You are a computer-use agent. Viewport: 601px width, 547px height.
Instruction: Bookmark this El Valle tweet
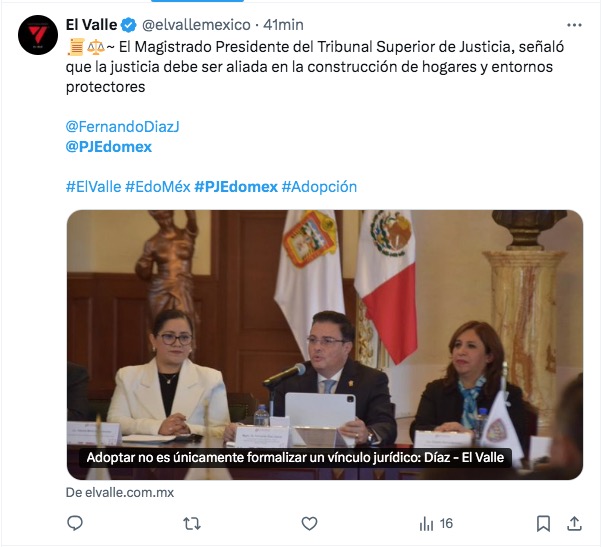click(x=543, y=523)
